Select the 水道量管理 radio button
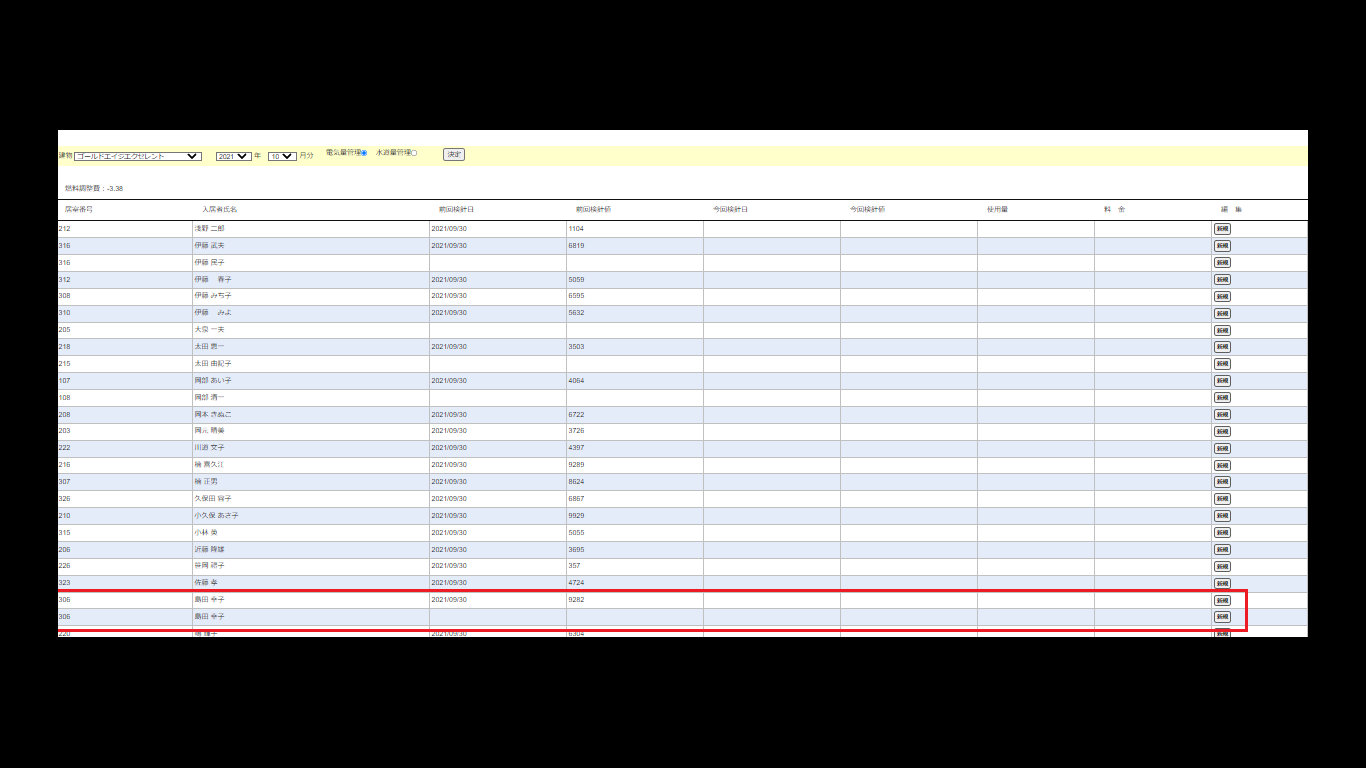The image size is (1366, 768). pyautogui.click(x=414, y=153)
